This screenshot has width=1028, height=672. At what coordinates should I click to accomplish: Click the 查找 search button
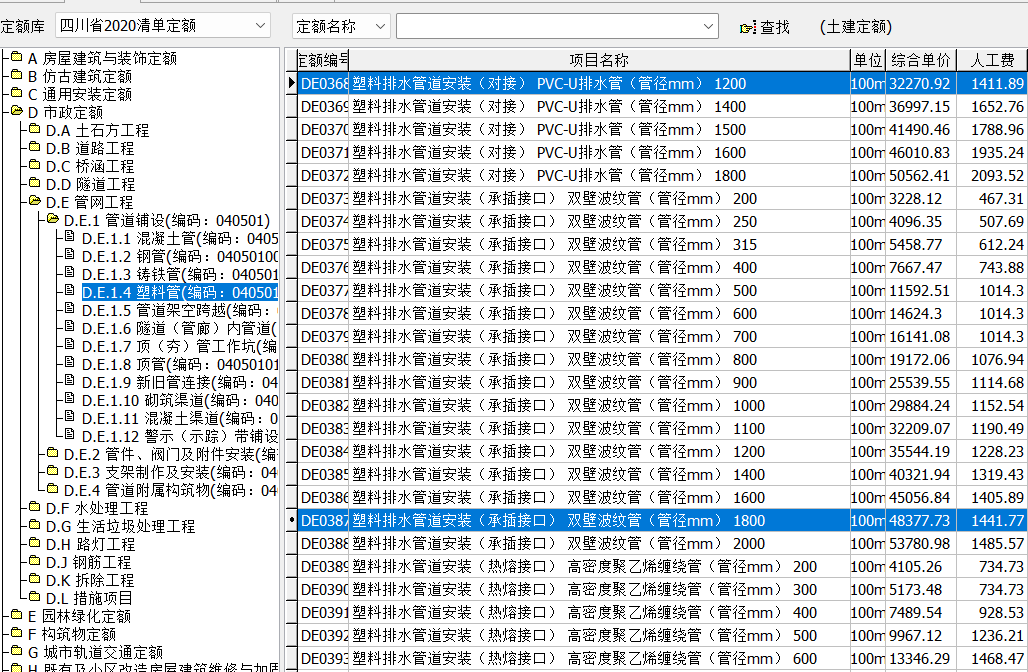point(764,27)
